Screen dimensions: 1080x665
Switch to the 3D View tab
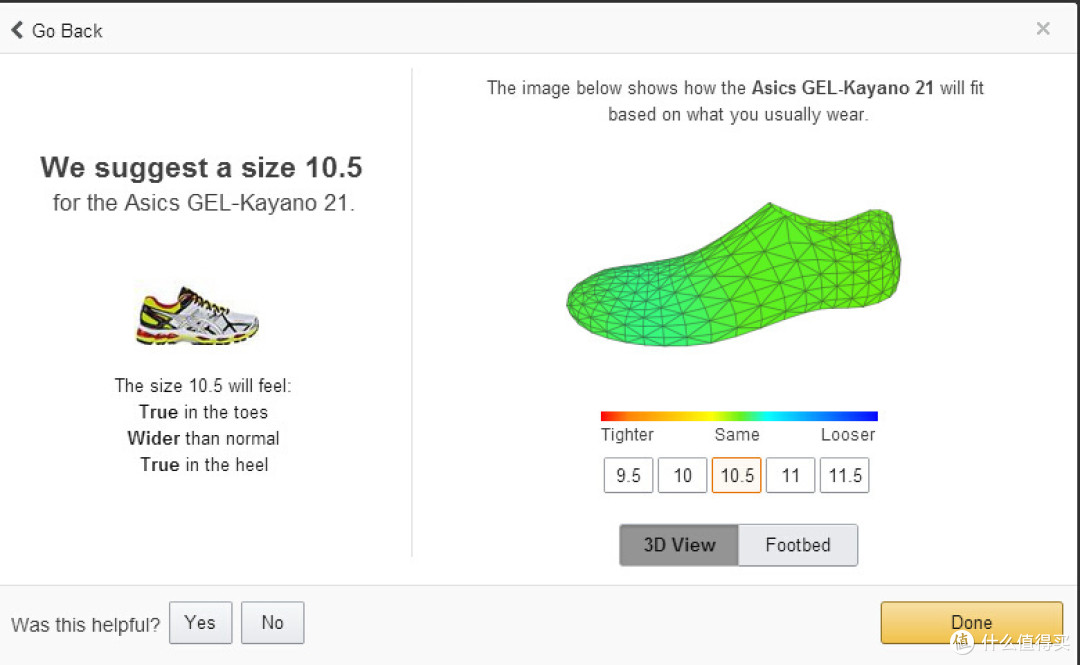tap(679, 545)
